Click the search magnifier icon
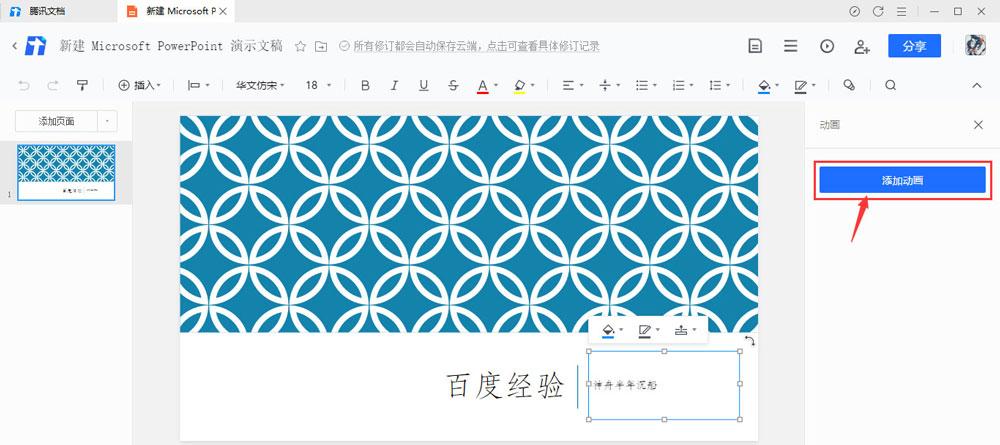The width and height of the screenshot is (1000, 445). (x=890, y=86)
